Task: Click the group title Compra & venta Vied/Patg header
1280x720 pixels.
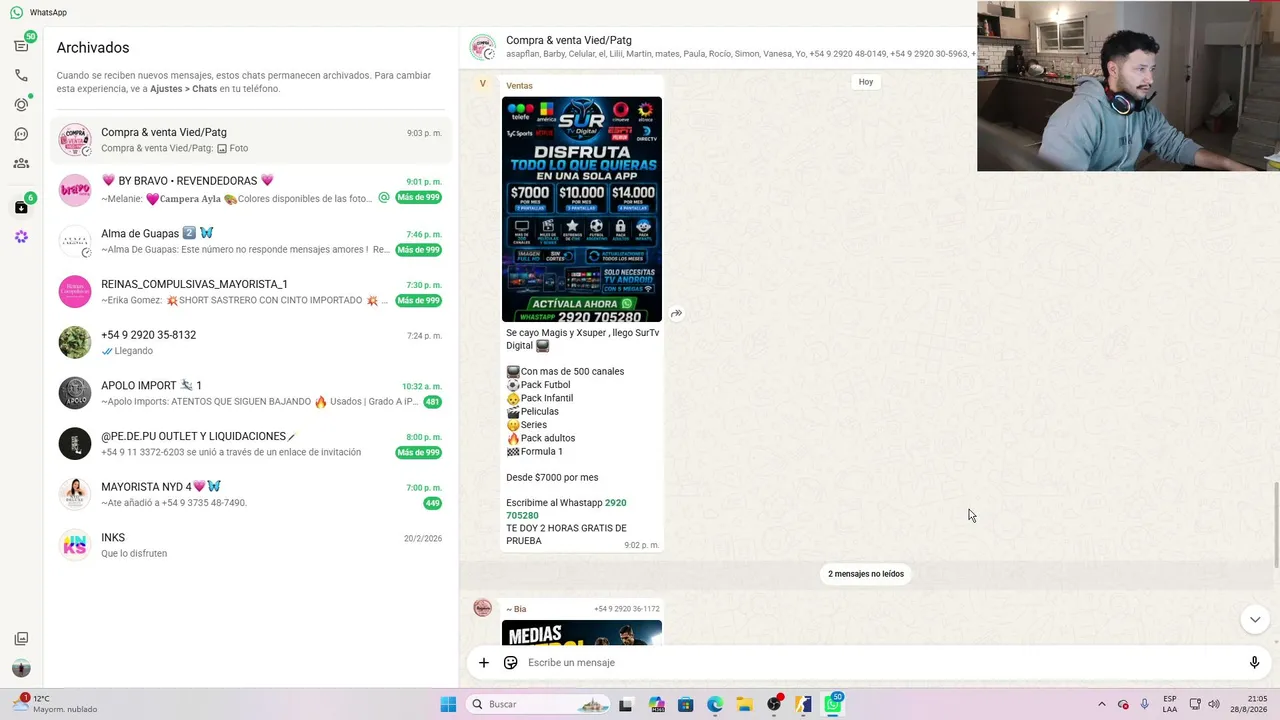Action: point(569,41)
